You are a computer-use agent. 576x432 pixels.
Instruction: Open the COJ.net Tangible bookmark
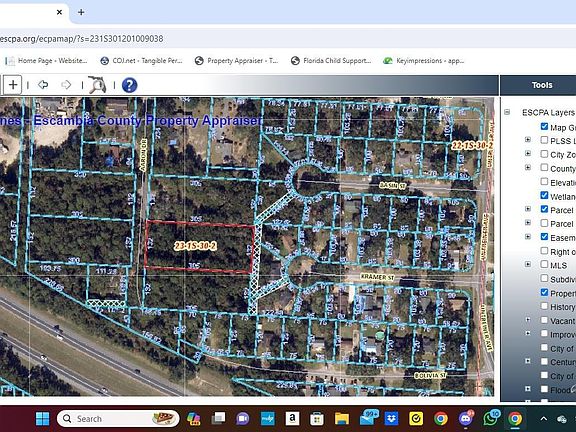click(141, 61)
